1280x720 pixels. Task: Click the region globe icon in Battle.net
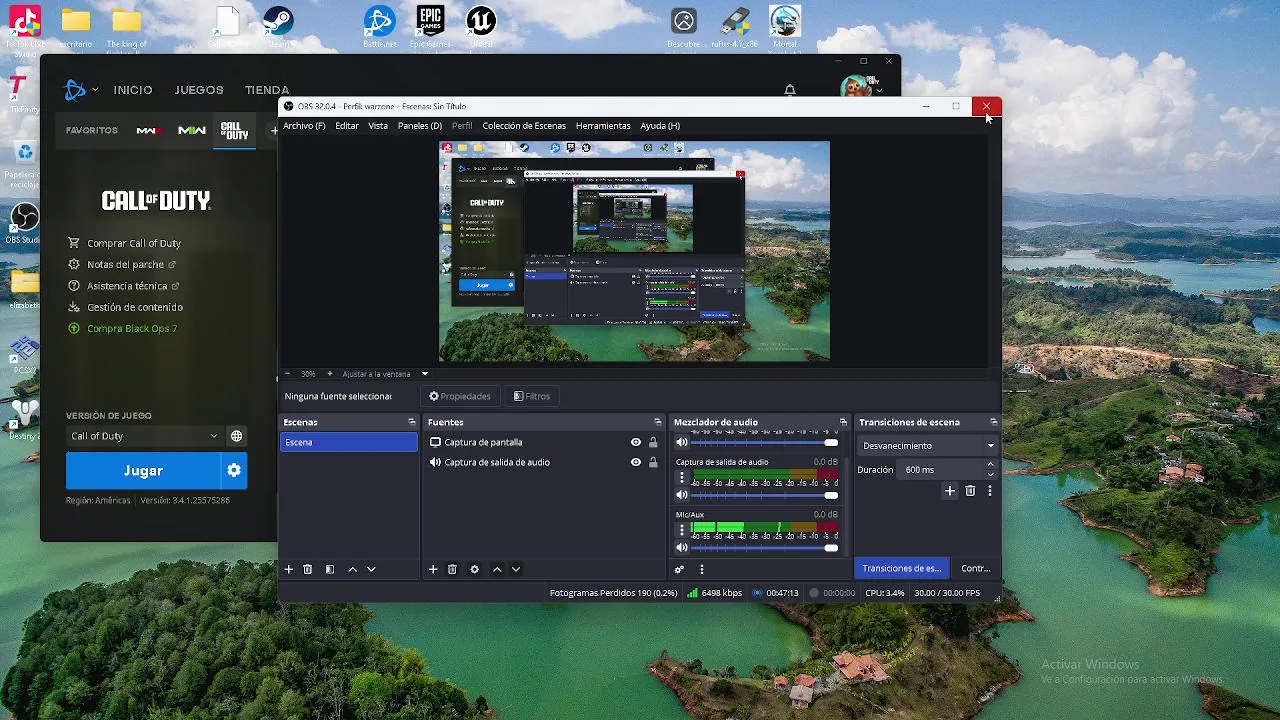pyautogui.click(x=236, y=436)
